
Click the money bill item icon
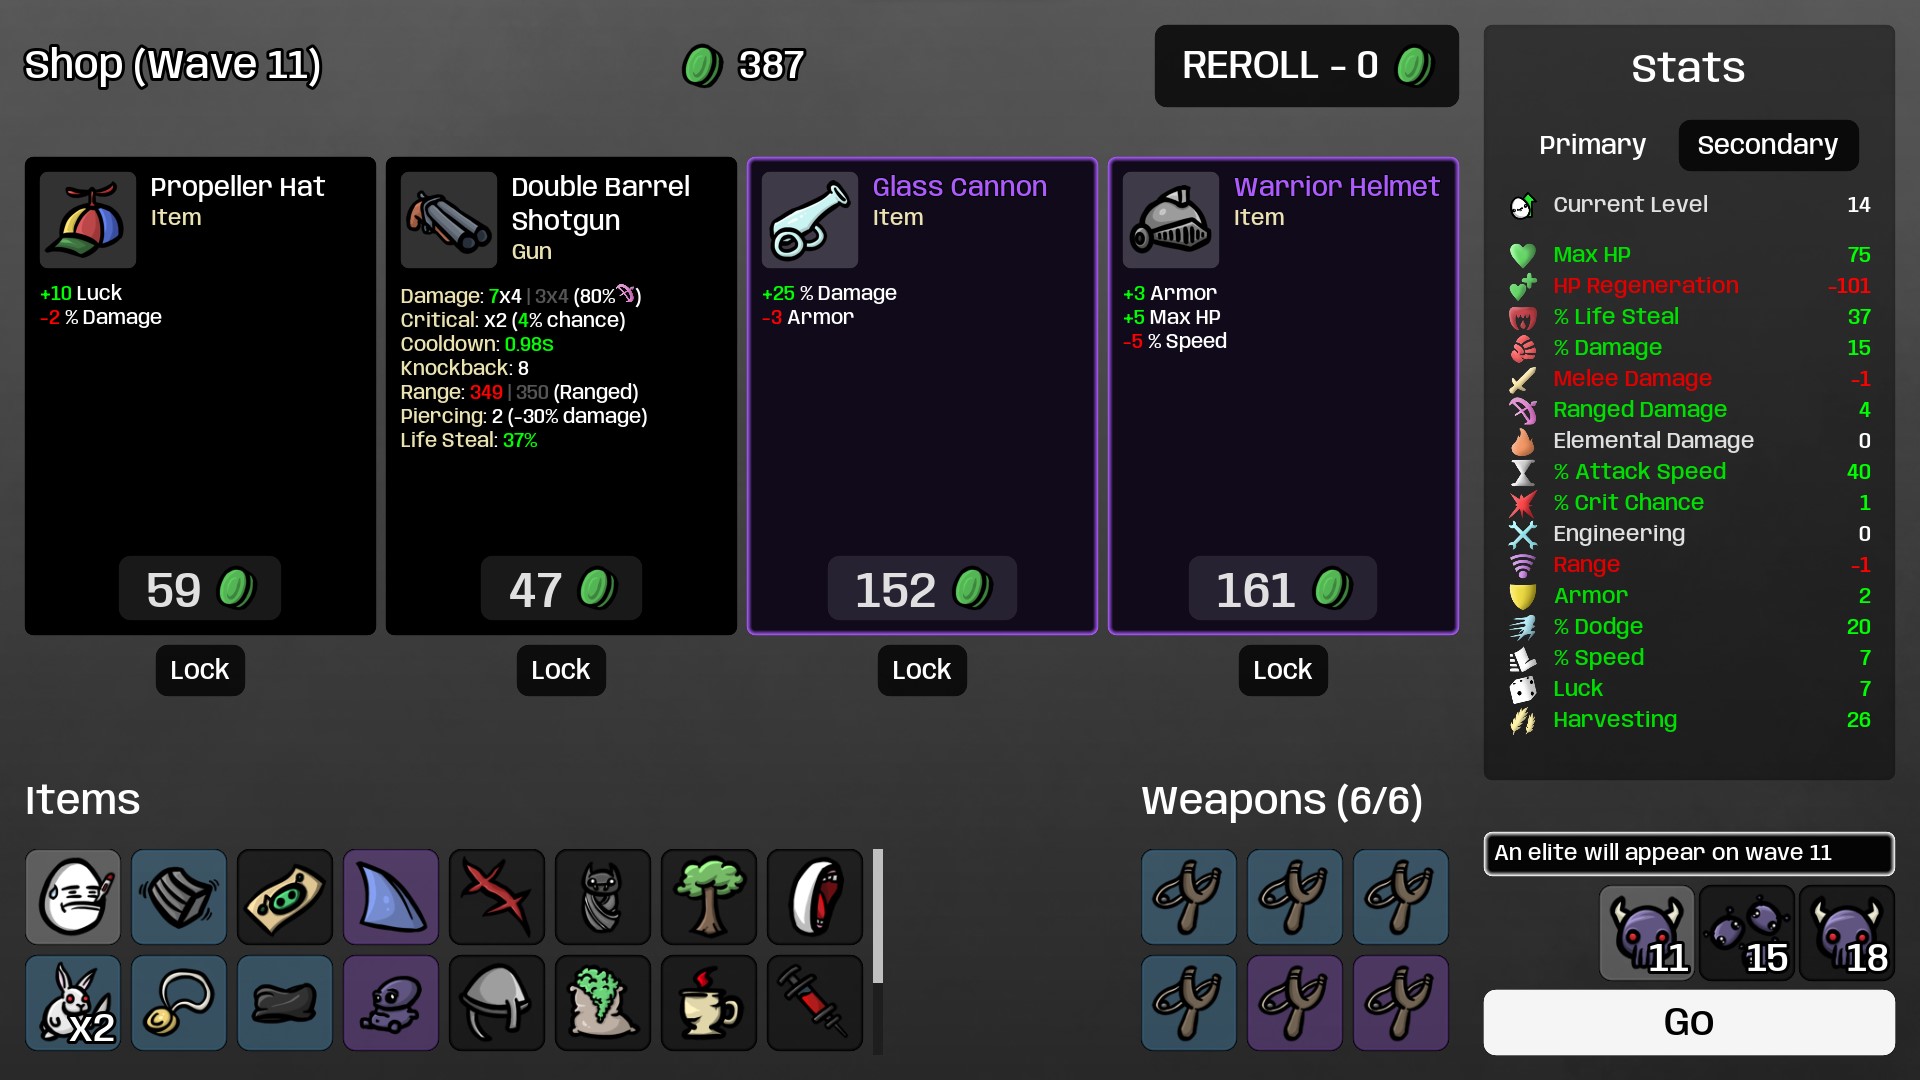[285, 897]
